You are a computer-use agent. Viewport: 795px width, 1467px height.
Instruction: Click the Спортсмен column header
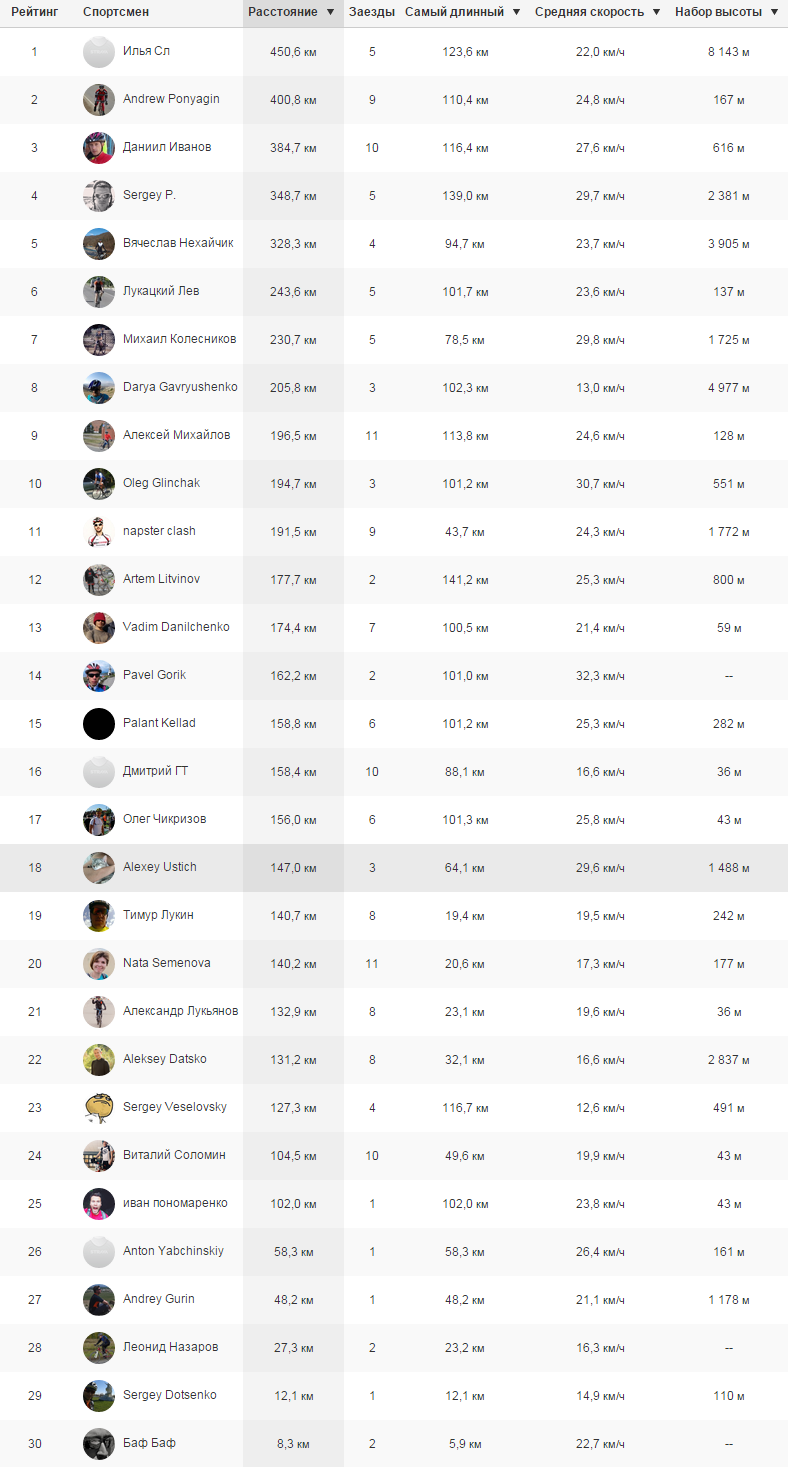(116, 13)
